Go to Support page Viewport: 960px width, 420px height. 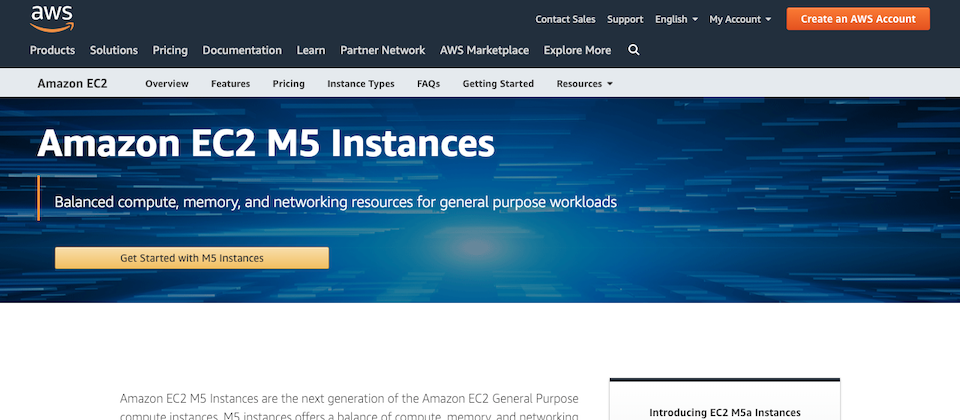point(625,19)
